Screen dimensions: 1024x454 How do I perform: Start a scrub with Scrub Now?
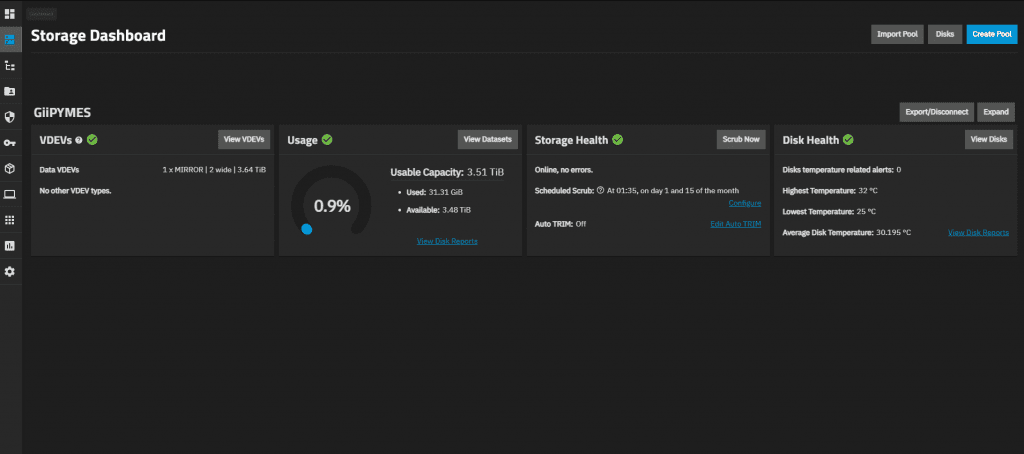pos(740,140)
